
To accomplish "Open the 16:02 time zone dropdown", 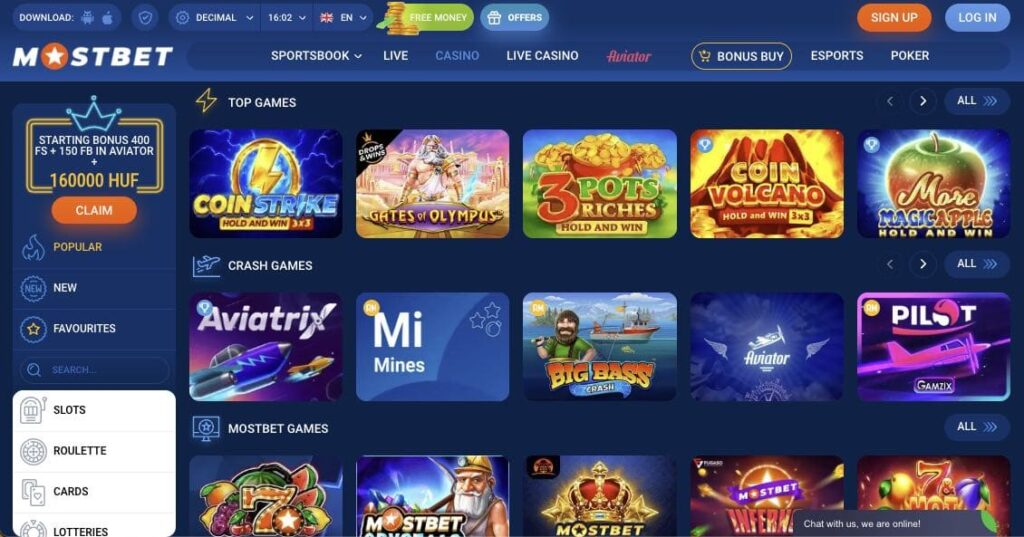I will pyautogui.click(x=287, y=18).
